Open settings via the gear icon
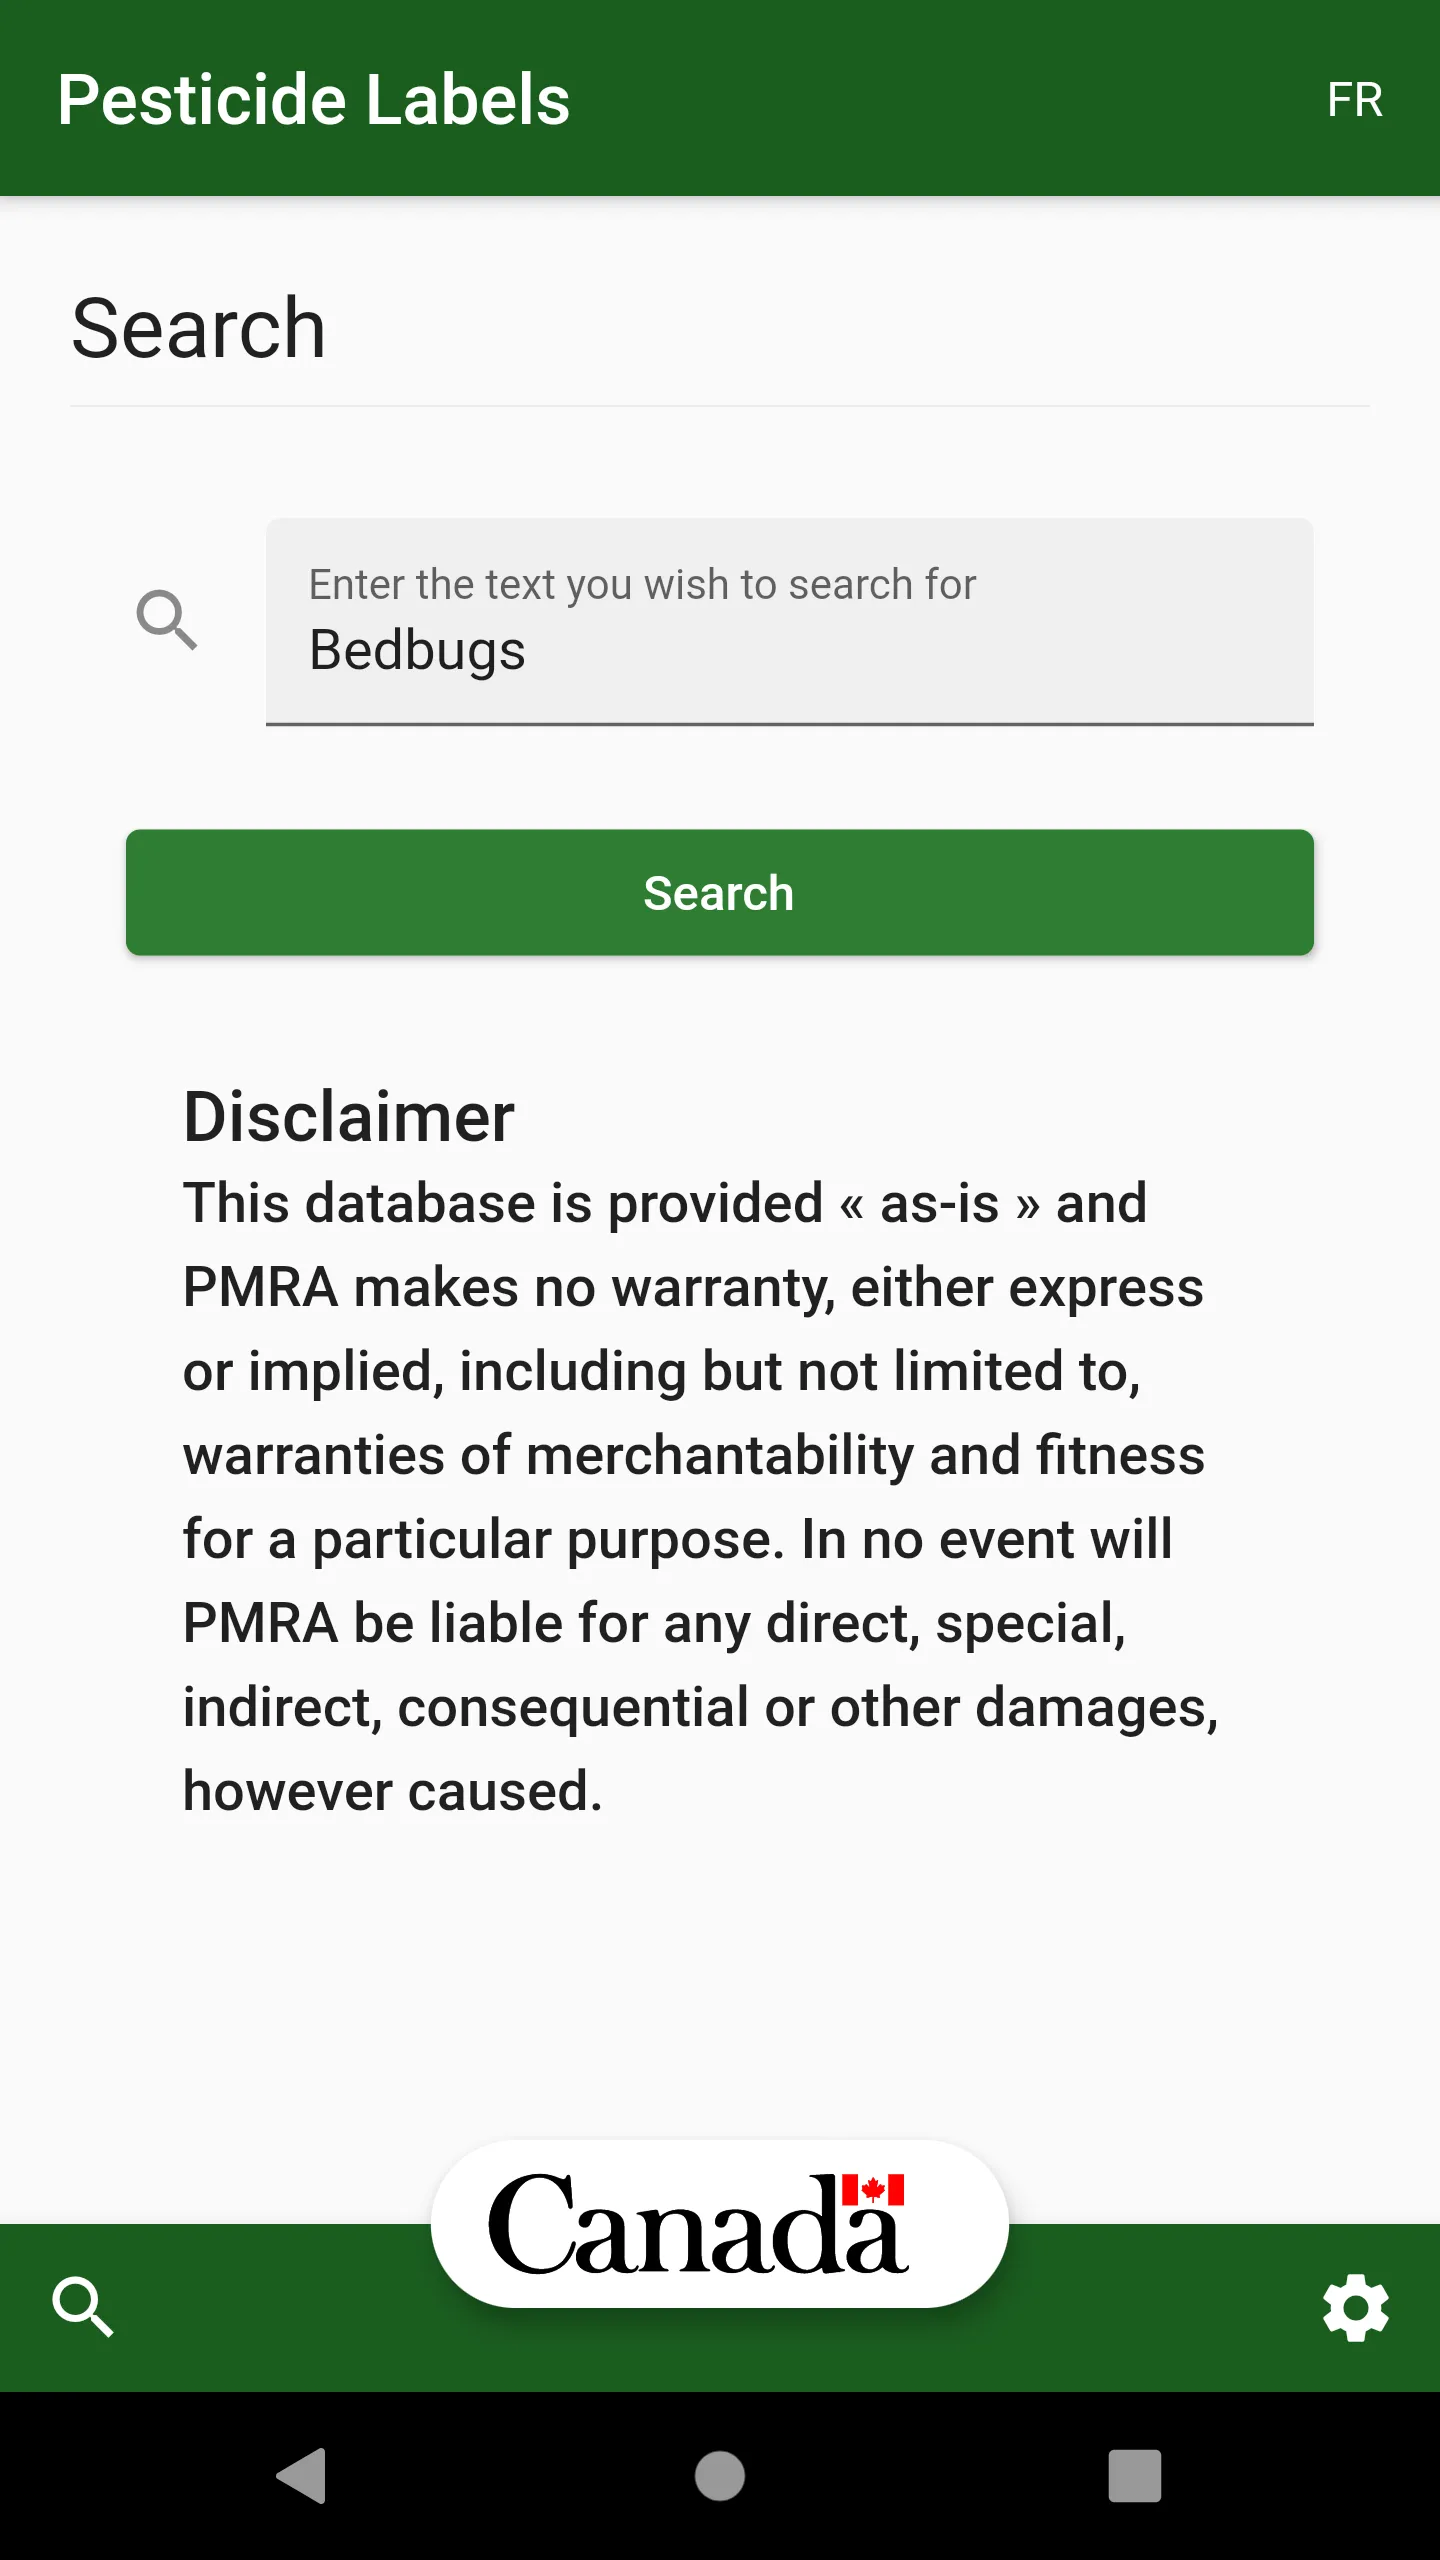Screen dimensions: 1440x2560 (1356, 2307)
